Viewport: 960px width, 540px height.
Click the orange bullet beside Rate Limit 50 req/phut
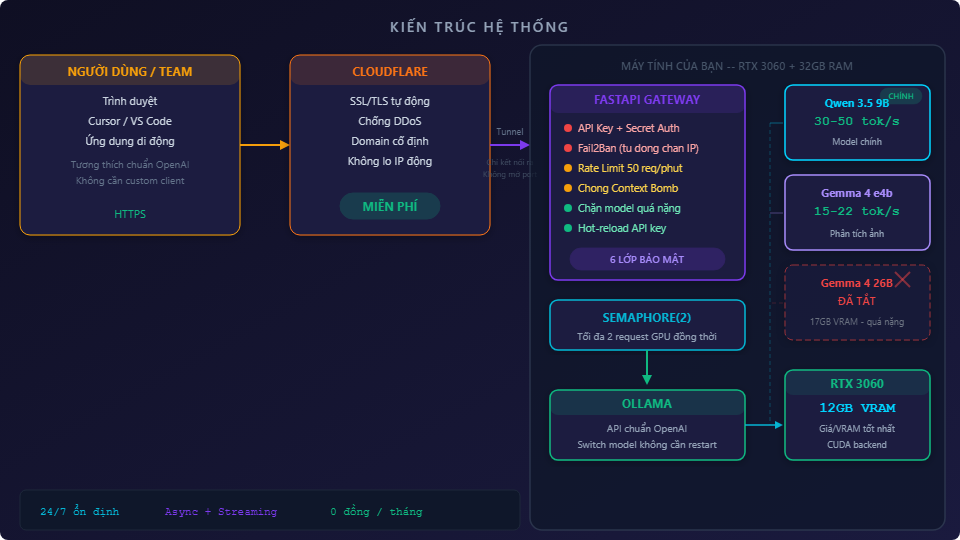point(568,168)
